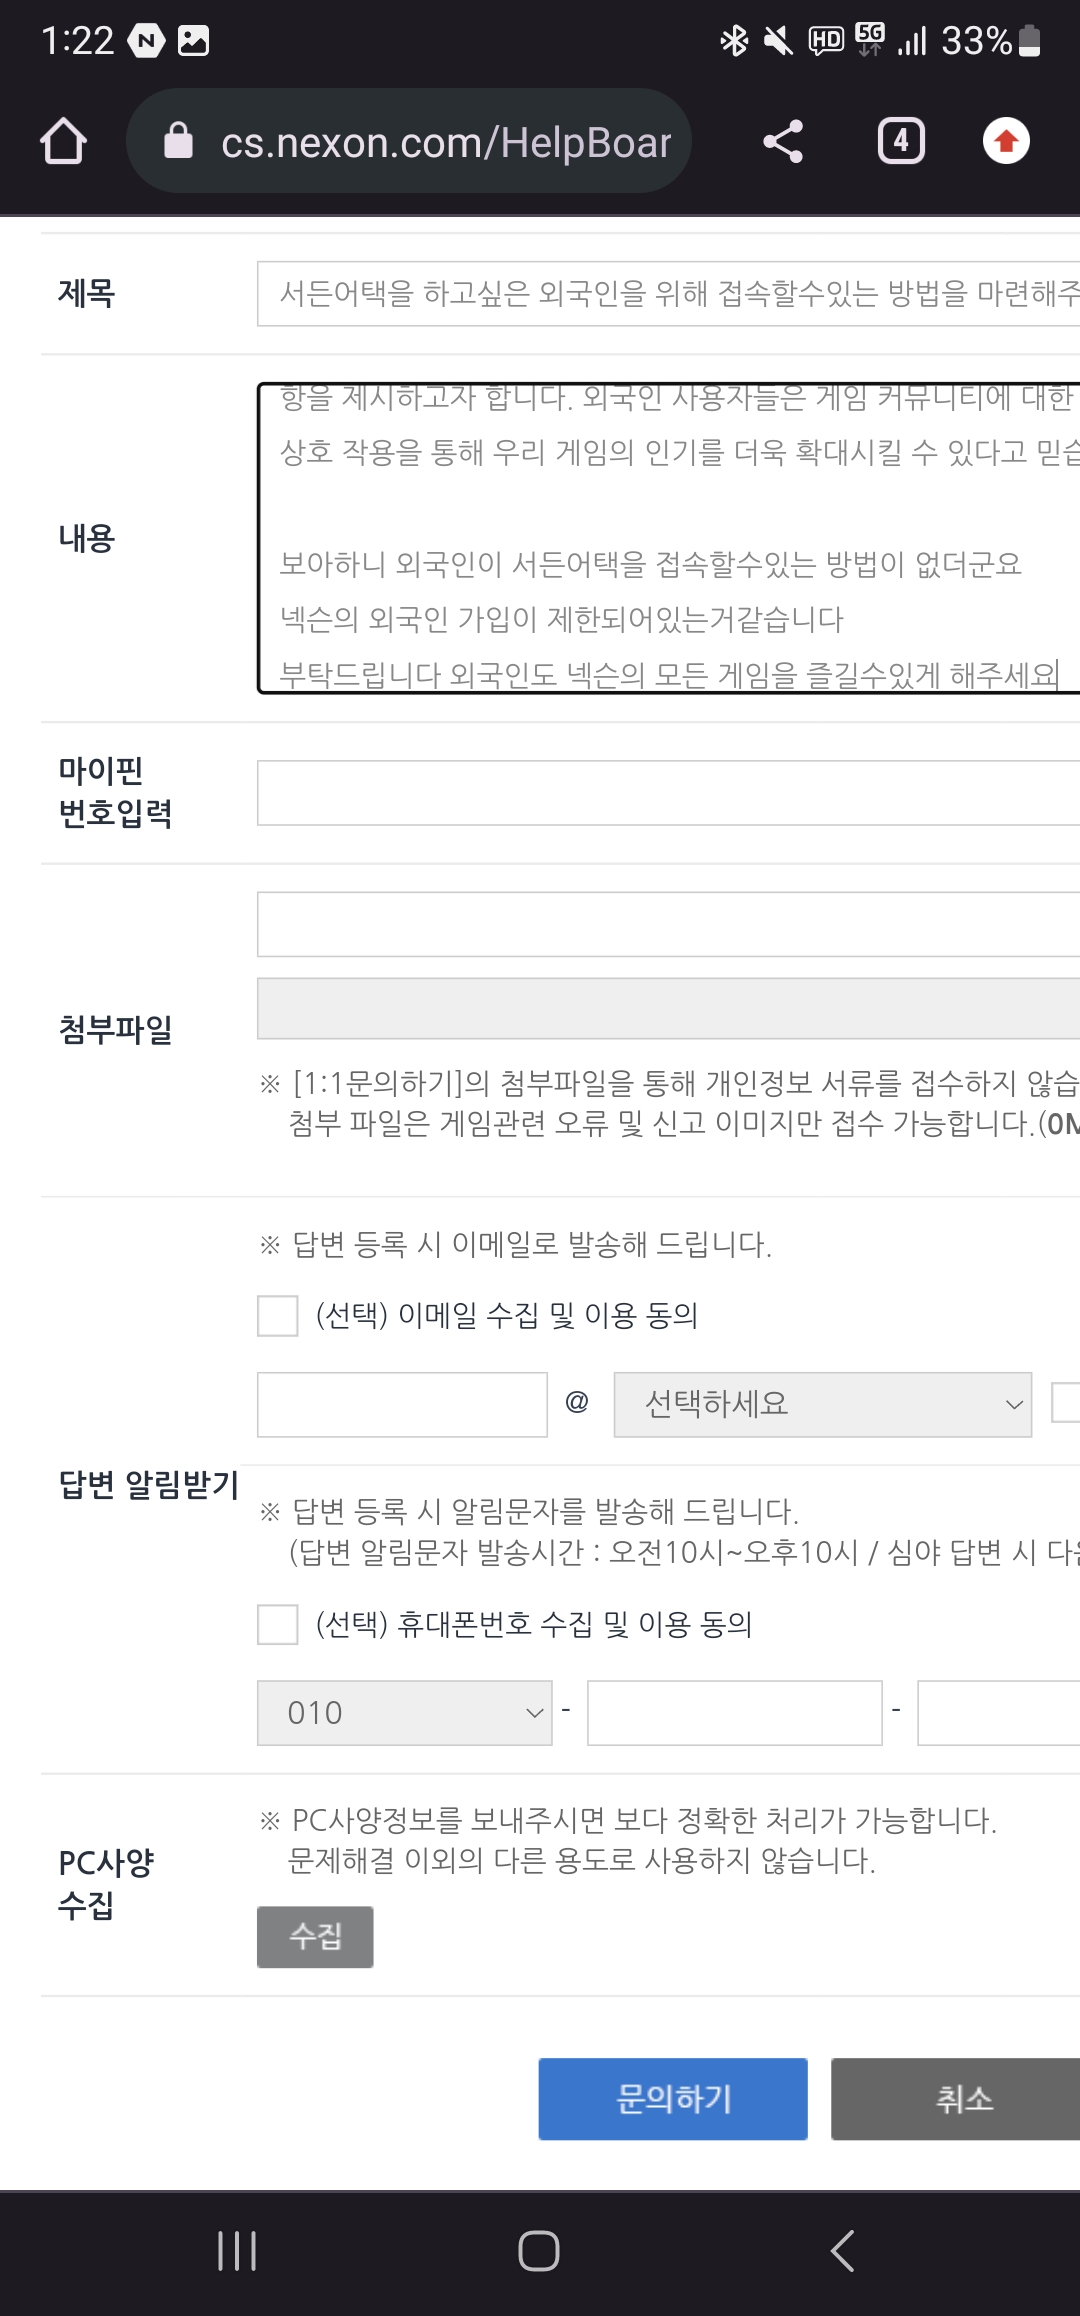Tap the cs.nexon.com URL address bar
The width and height of the screenshot is (1080, 2316).
point(445,143)
